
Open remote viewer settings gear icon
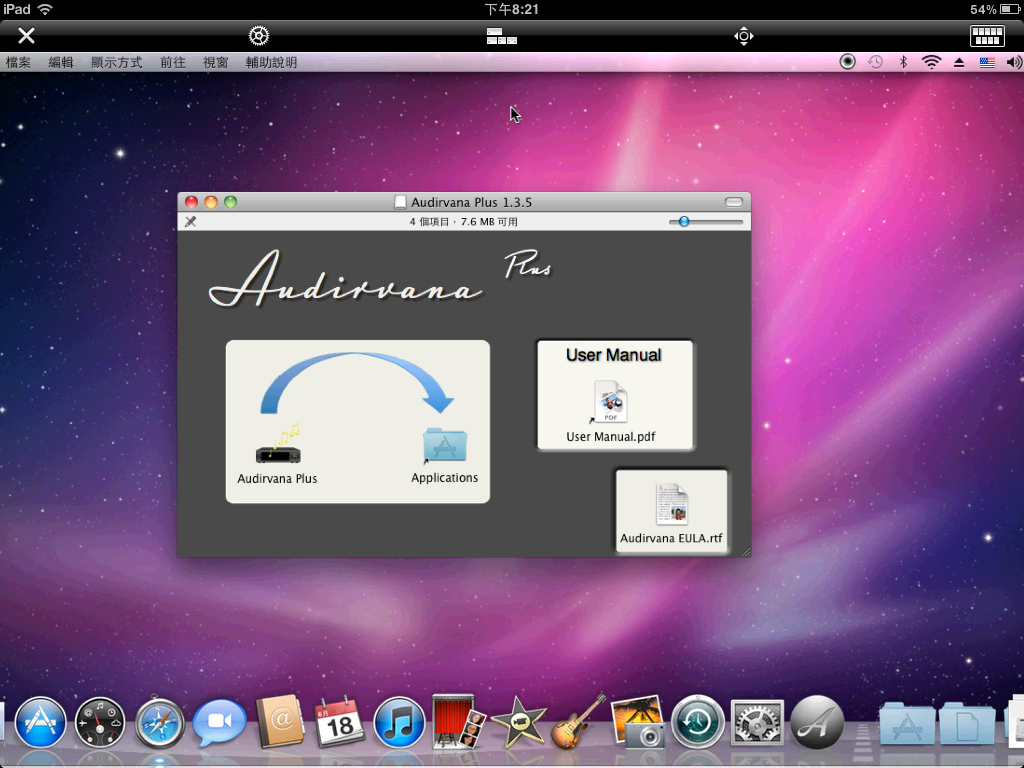pos(259,35)
